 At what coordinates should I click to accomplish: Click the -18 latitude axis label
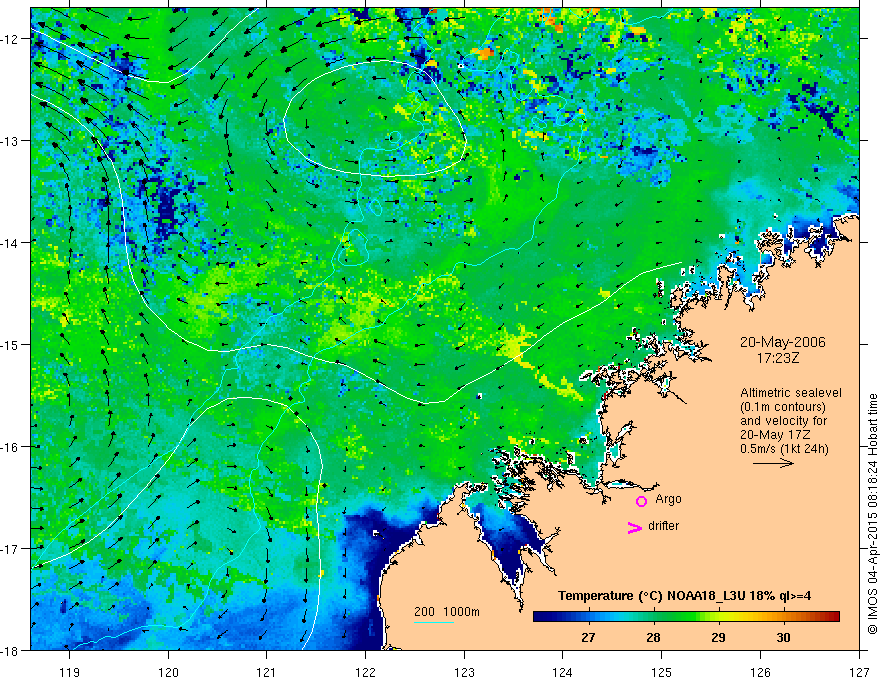(10, 651)
